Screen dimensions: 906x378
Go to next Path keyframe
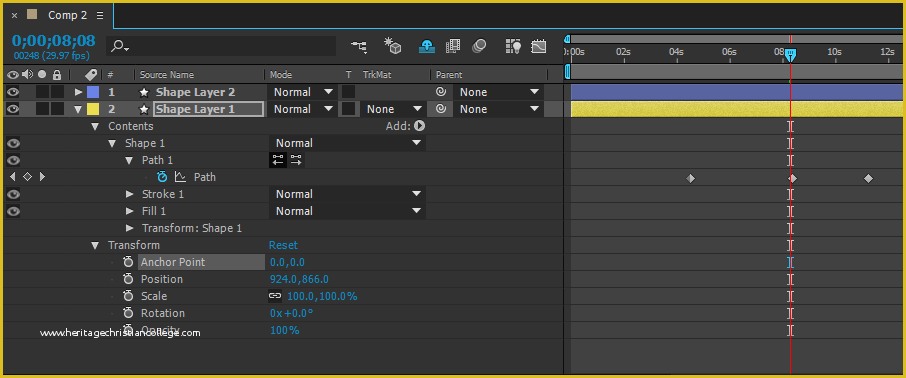[42, 177]
